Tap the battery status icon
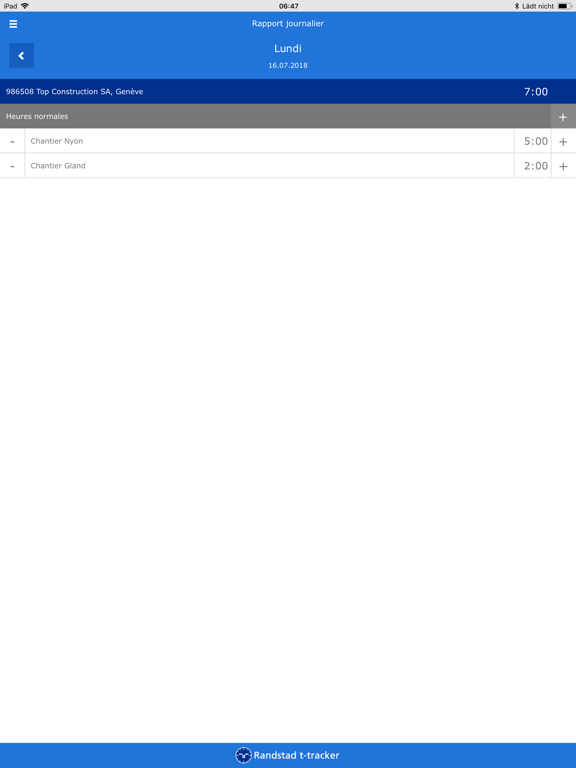Image resolution: width=576 pixels, height=768 pixels. [x=564, y=6]
